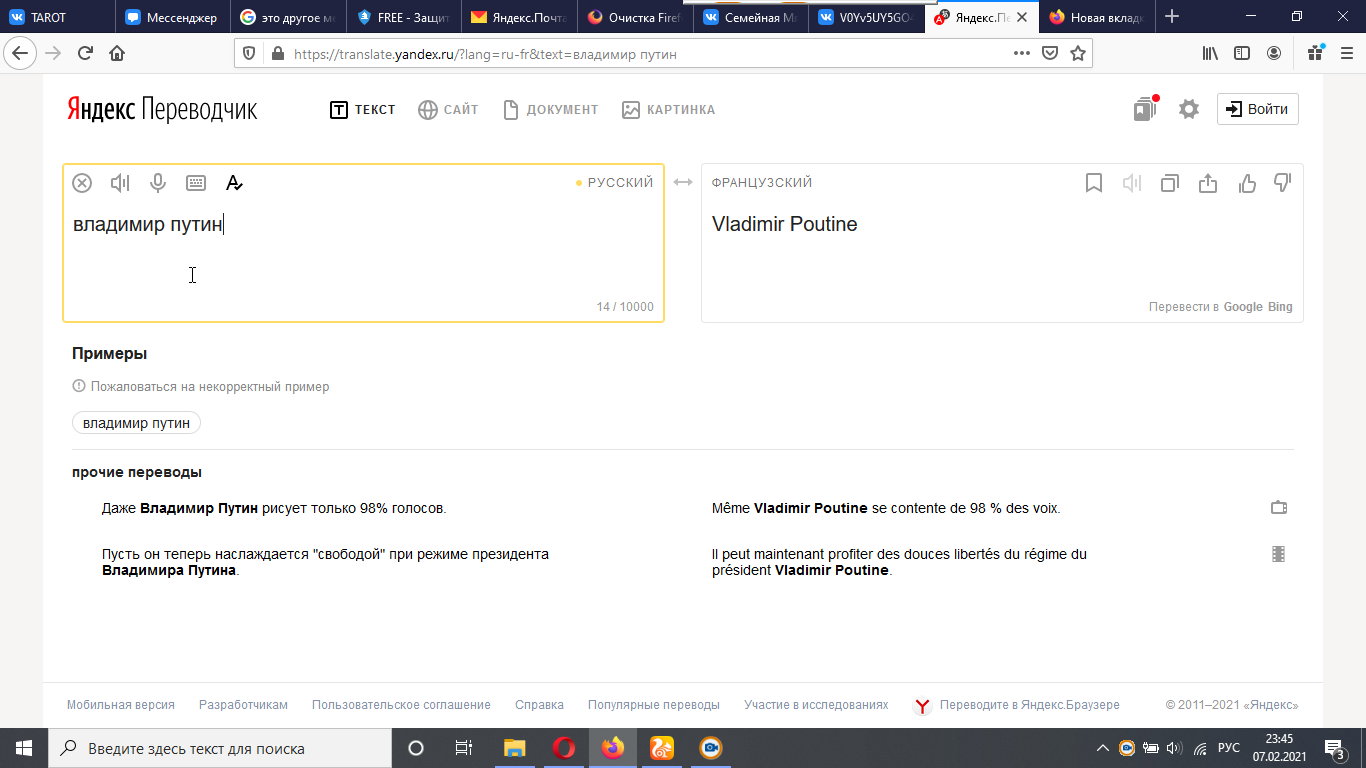
Task: Play translated text audio in the French panel
Action: click(x=1131, y=183)
